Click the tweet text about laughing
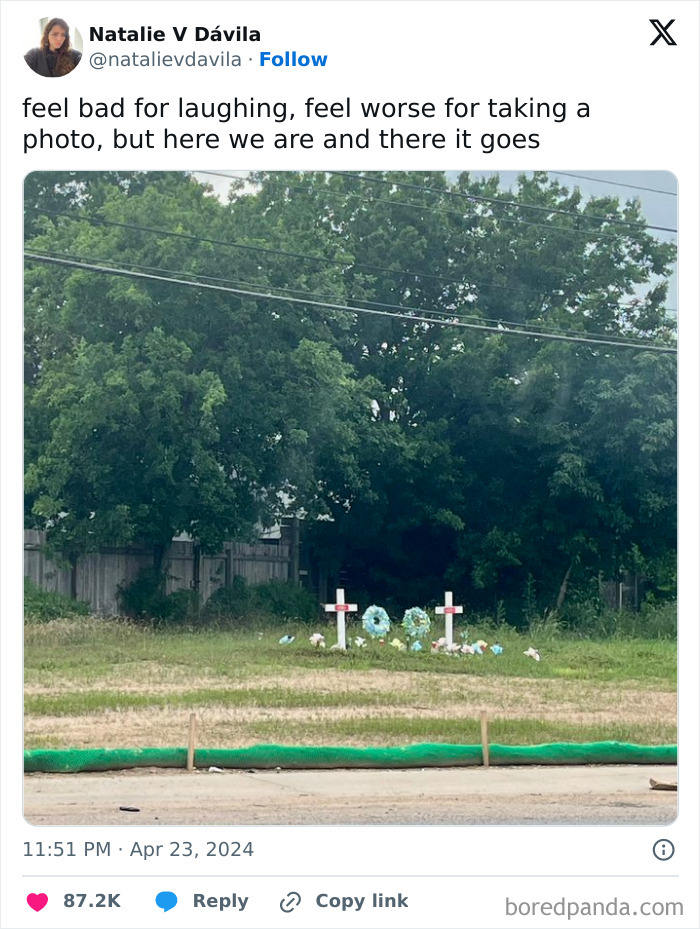The height and width of the screenshot is (929, 700). tap(306, 124)
